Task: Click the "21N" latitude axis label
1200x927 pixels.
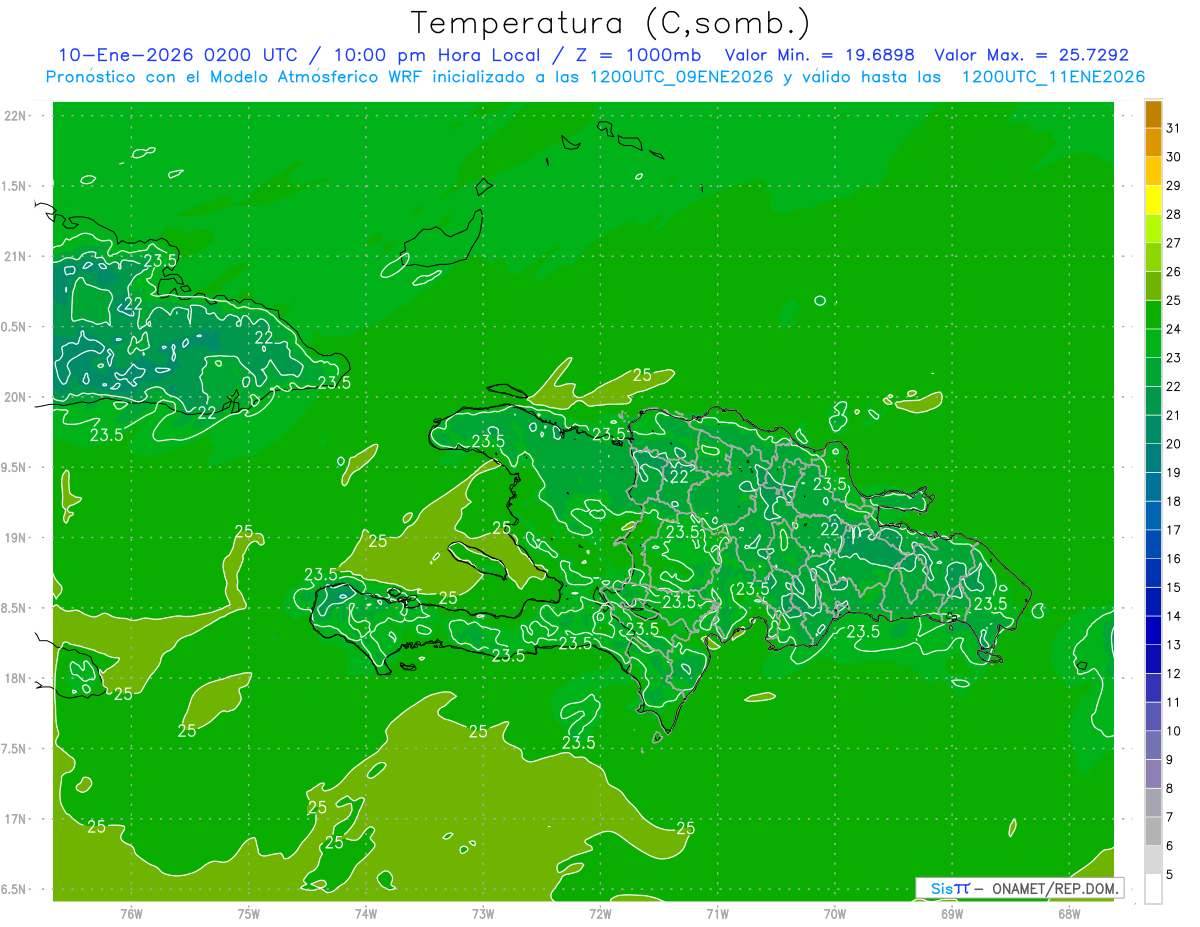Action: (16, 256)
